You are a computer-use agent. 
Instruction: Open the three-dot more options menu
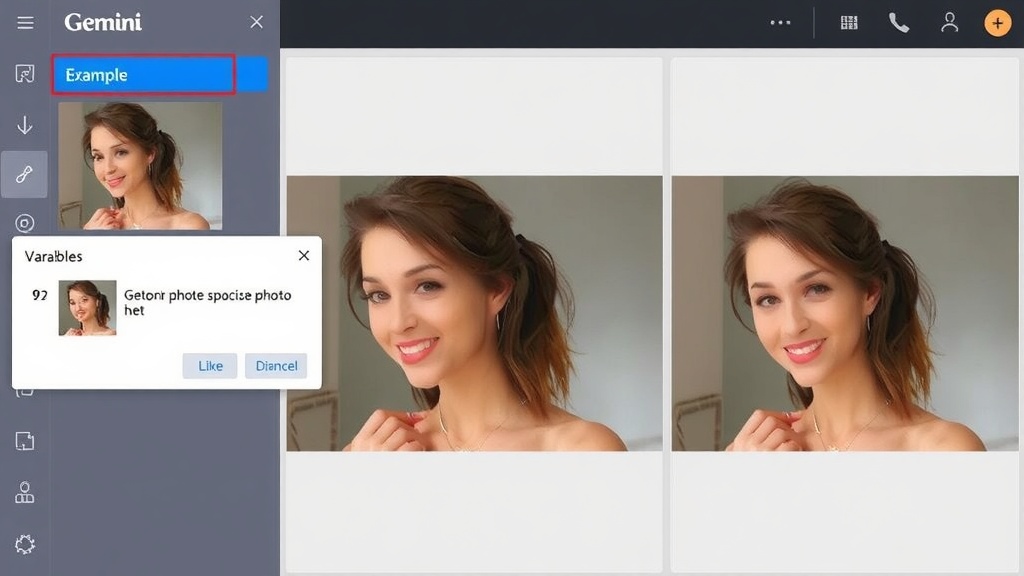(x=780, y=23)
